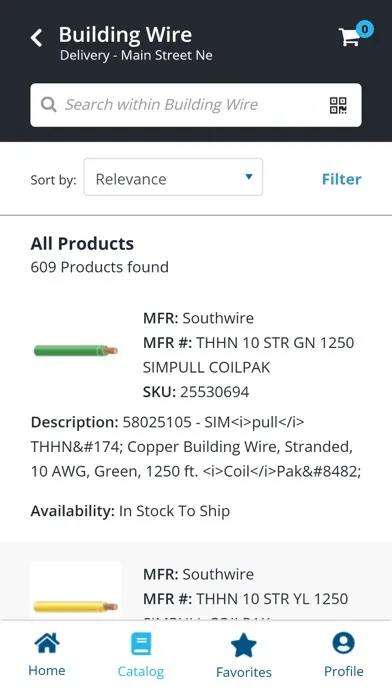Image resolution: width=392 pixels, height=696 pixels.
Task: Open the Filter options
Action: pyautogui.click(x=341, y=179)
